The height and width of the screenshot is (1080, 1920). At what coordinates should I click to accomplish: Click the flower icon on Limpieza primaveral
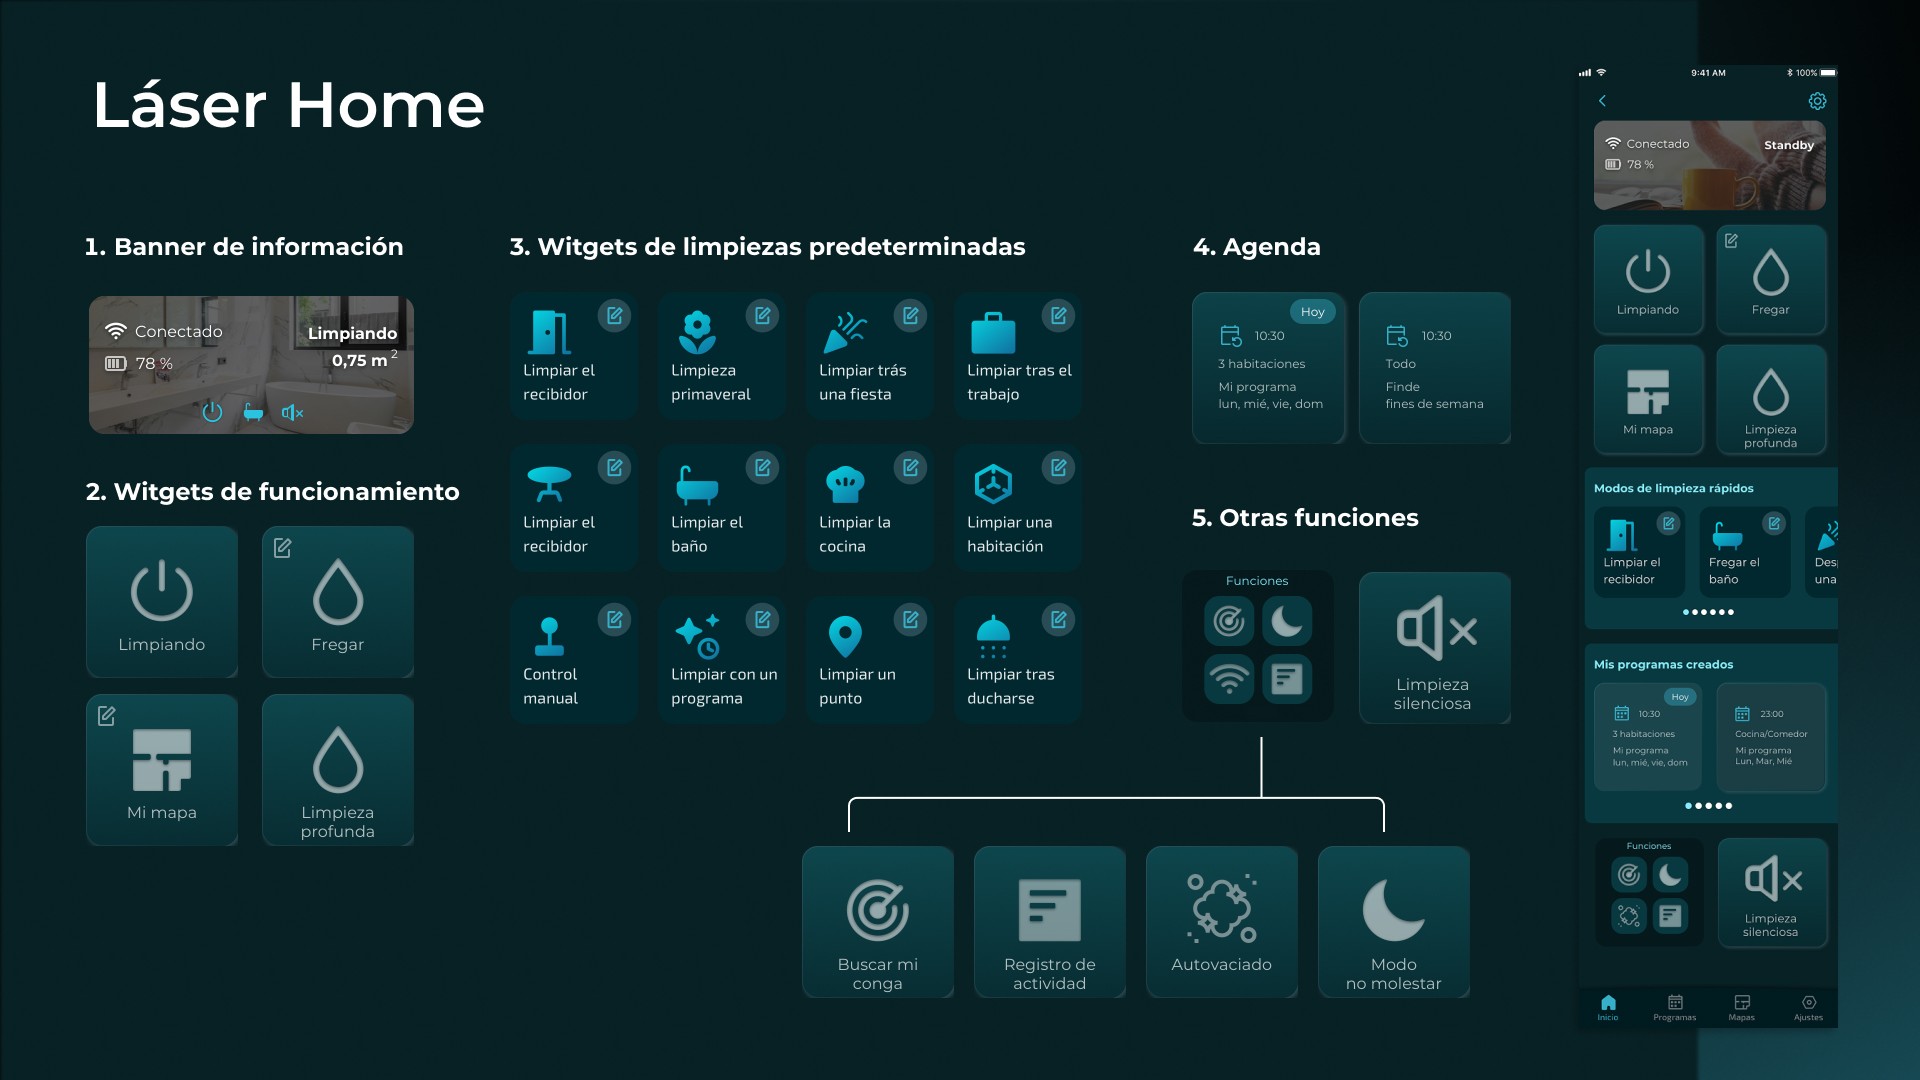pyautogui.click(x=697, y=332)
